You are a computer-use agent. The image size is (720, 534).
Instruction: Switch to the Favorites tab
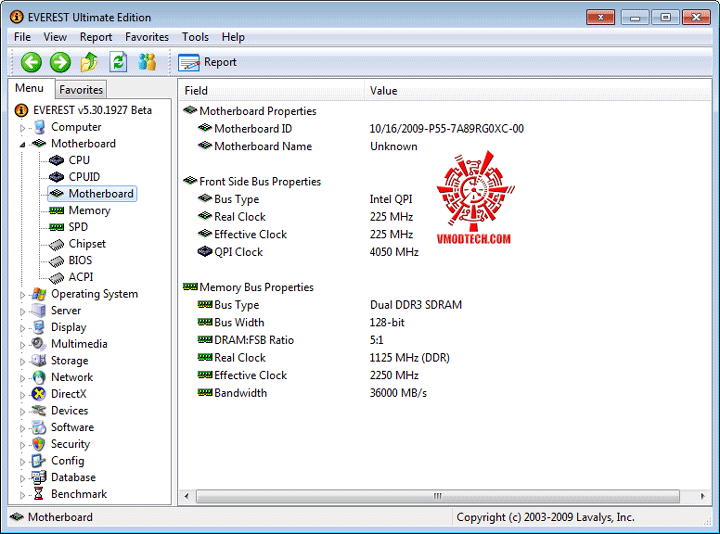pos(81,90)
